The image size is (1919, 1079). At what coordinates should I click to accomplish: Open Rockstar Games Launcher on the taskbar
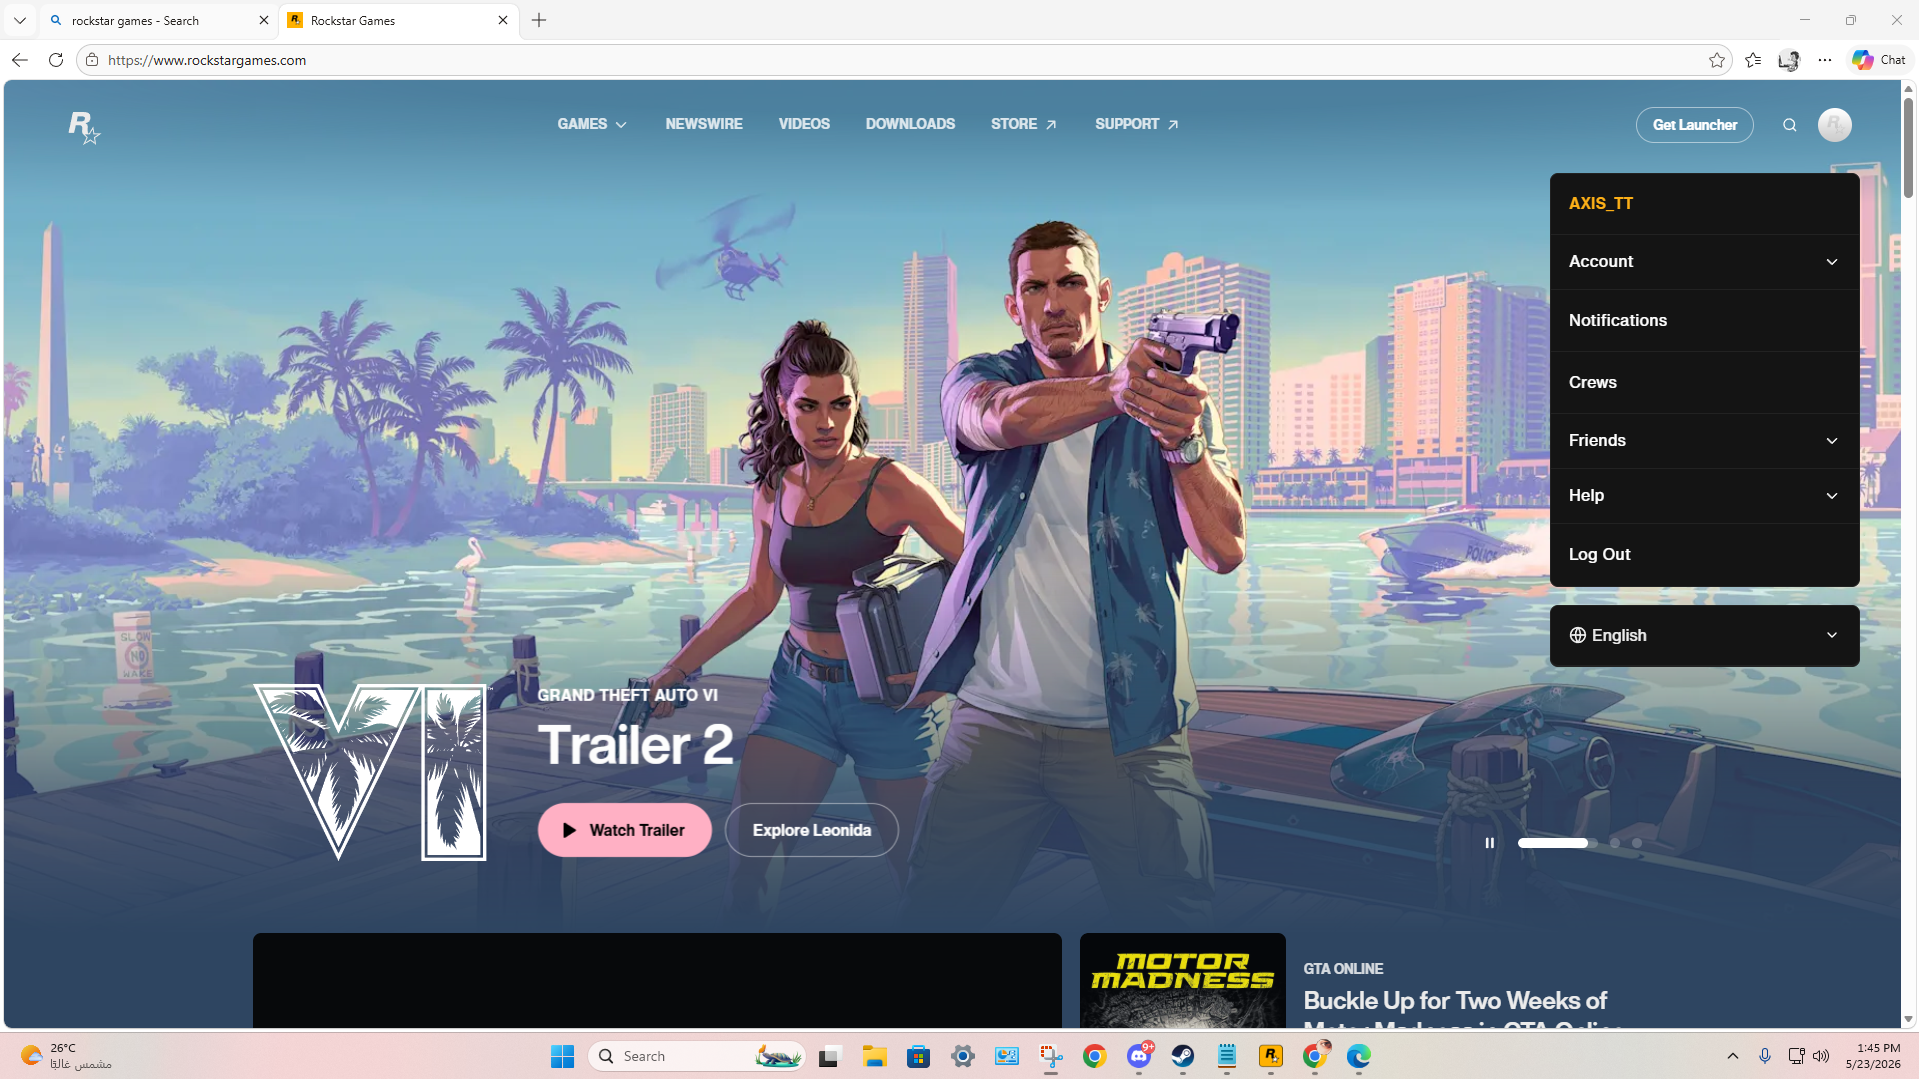(x=1271, y=1056)
